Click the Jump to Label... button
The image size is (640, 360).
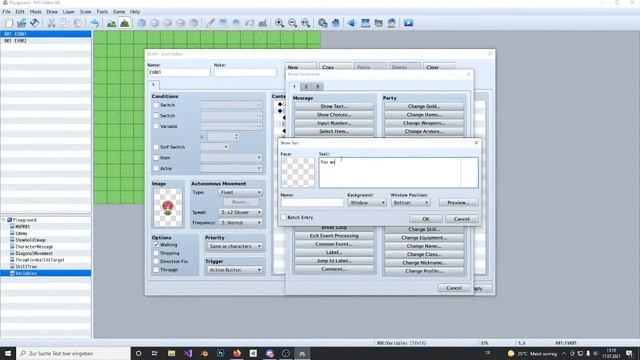[333, 260]
